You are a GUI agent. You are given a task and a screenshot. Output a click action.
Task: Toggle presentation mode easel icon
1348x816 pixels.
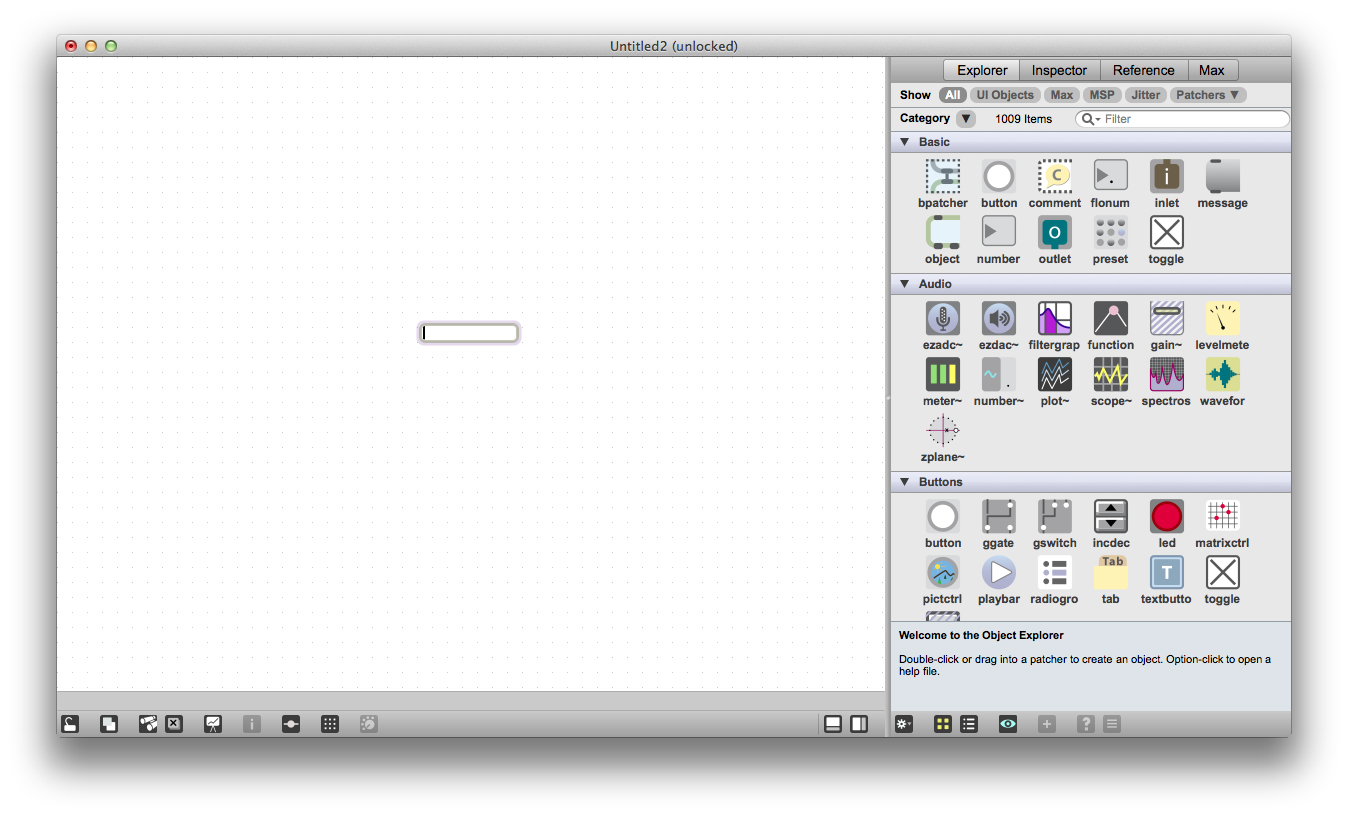point(213,724)
